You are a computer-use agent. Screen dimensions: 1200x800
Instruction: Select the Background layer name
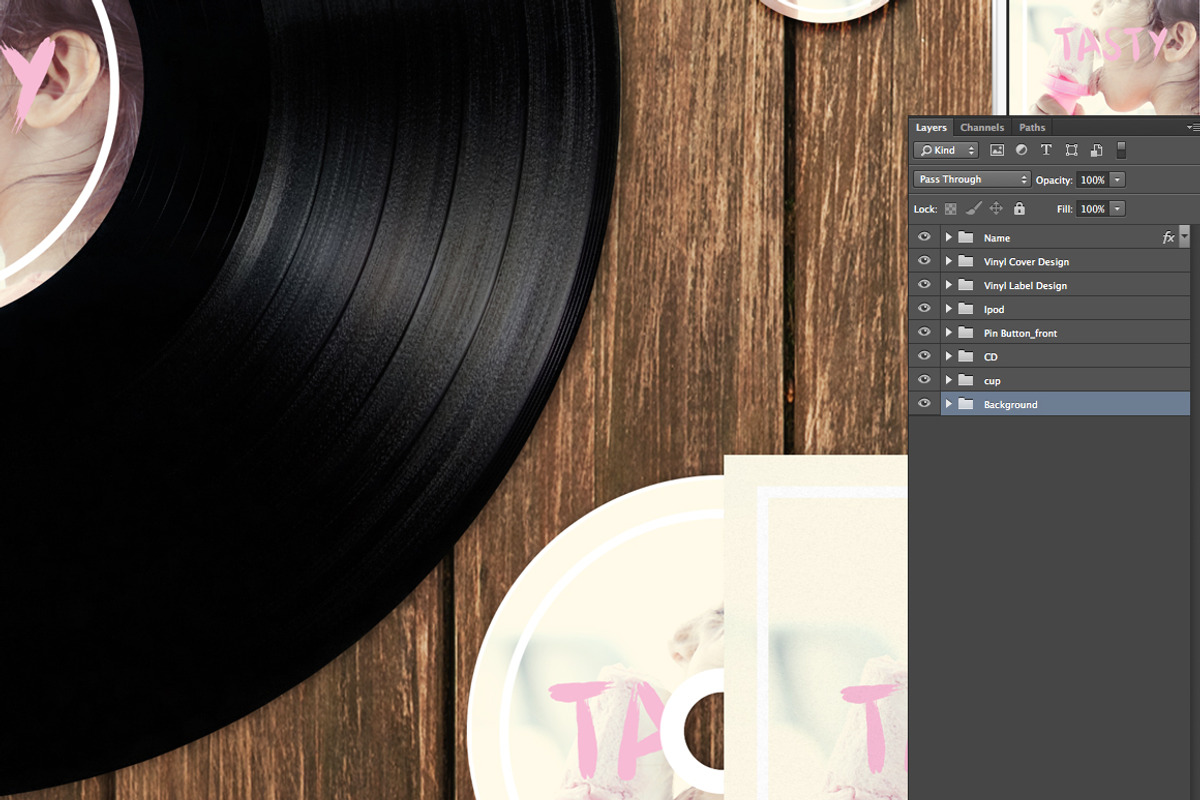[x=1010, y=405]
